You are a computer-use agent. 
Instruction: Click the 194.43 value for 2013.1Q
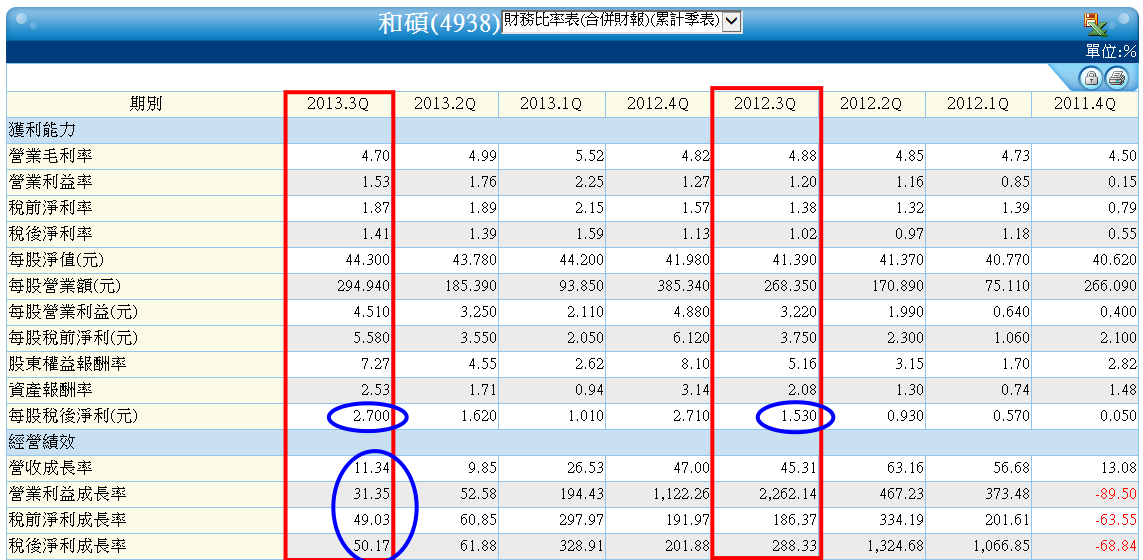583,495
